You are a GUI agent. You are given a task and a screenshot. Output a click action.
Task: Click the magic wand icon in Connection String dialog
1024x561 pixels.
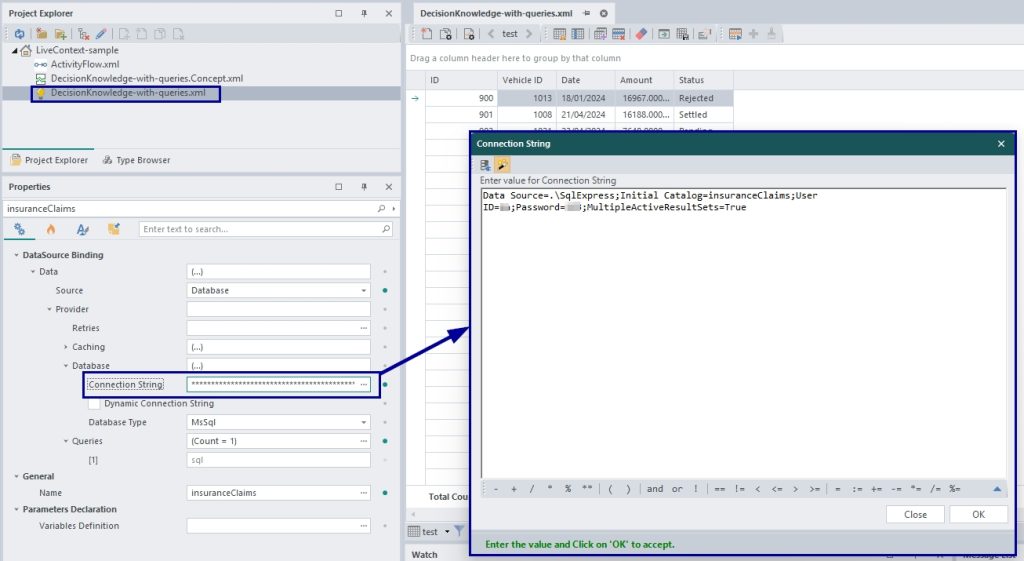pyautogui.click(x=502, y=165)
